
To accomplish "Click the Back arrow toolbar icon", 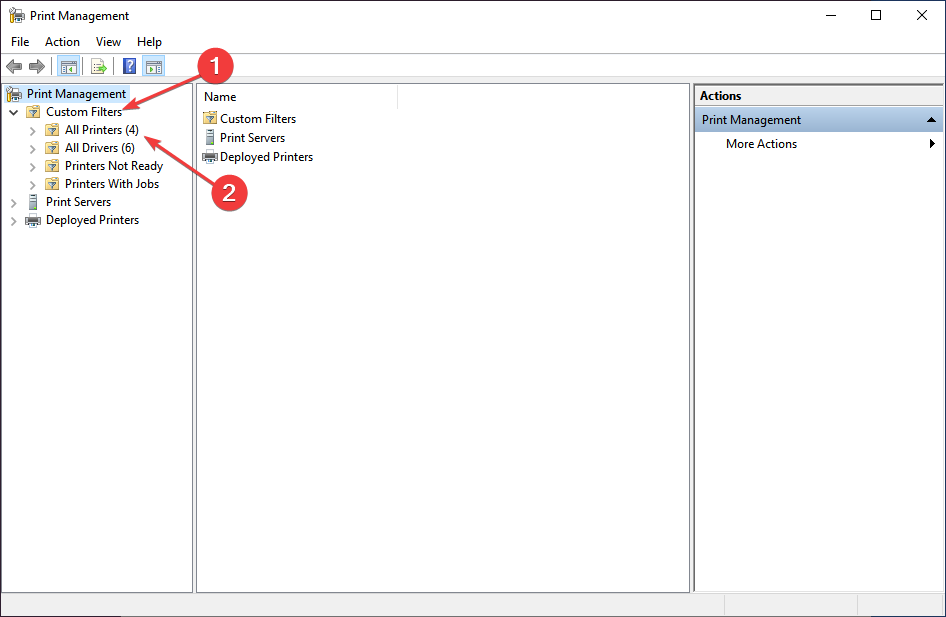I will [x=14, y=66].
